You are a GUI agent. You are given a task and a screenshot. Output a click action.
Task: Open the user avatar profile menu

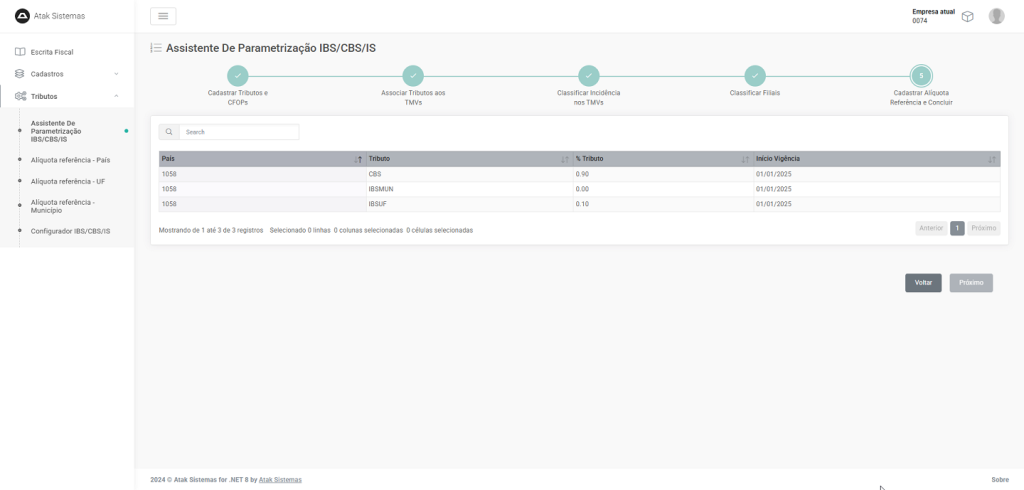[x=996, y=16]
